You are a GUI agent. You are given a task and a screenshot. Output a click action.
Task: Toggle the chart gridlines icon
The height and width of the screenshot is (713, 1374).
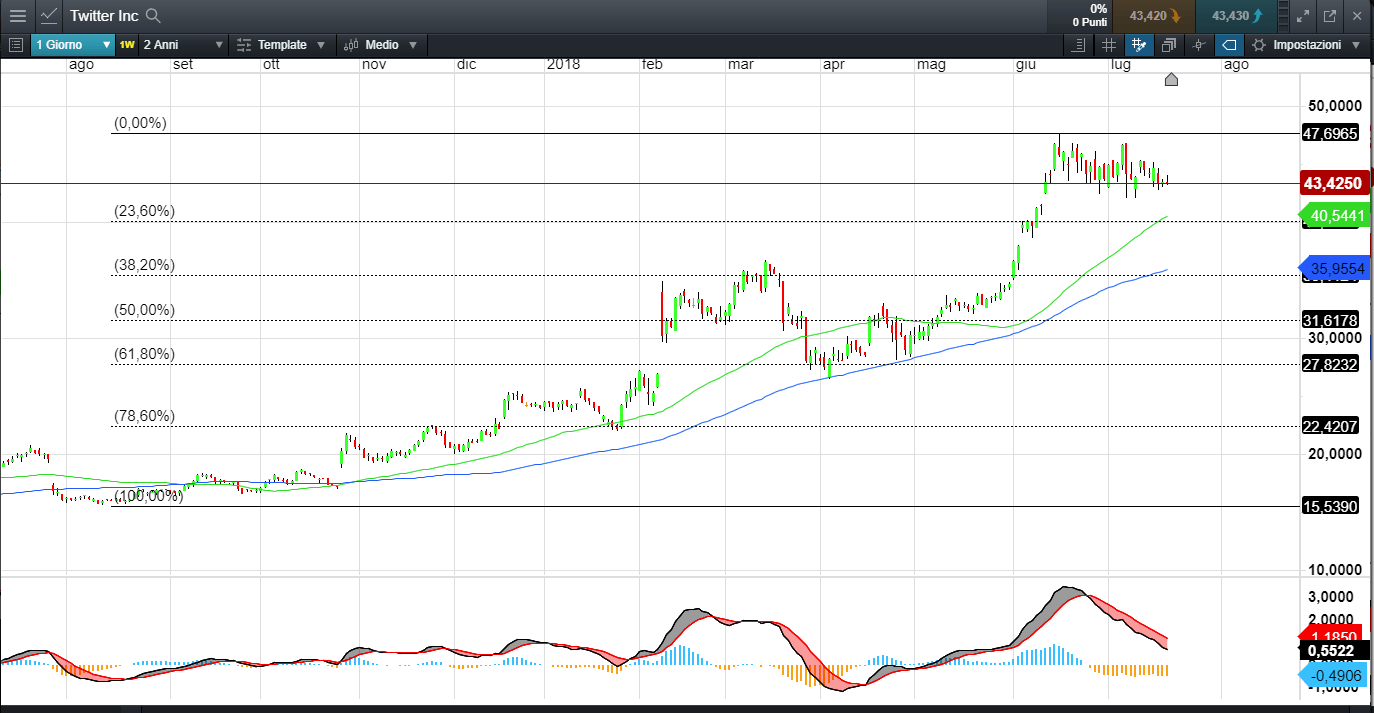coord(1108,45)
